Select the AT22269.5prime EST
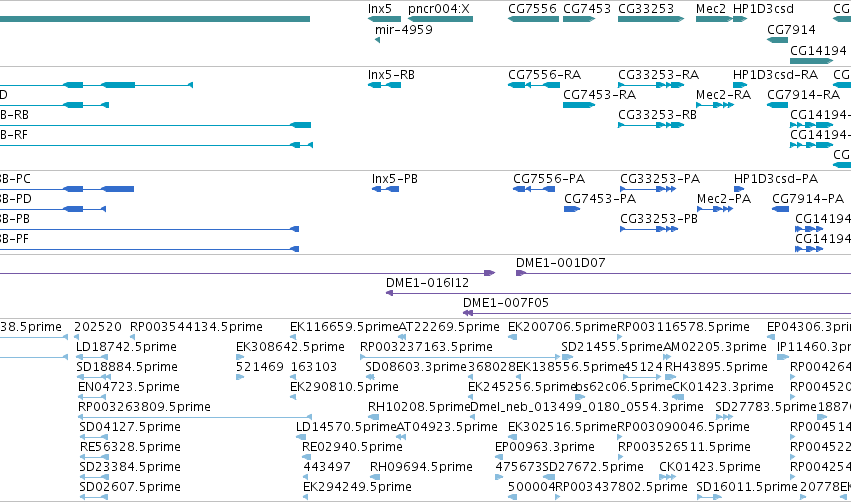The width and height of the screenshot is (851, 502). (x=402, y=337)
